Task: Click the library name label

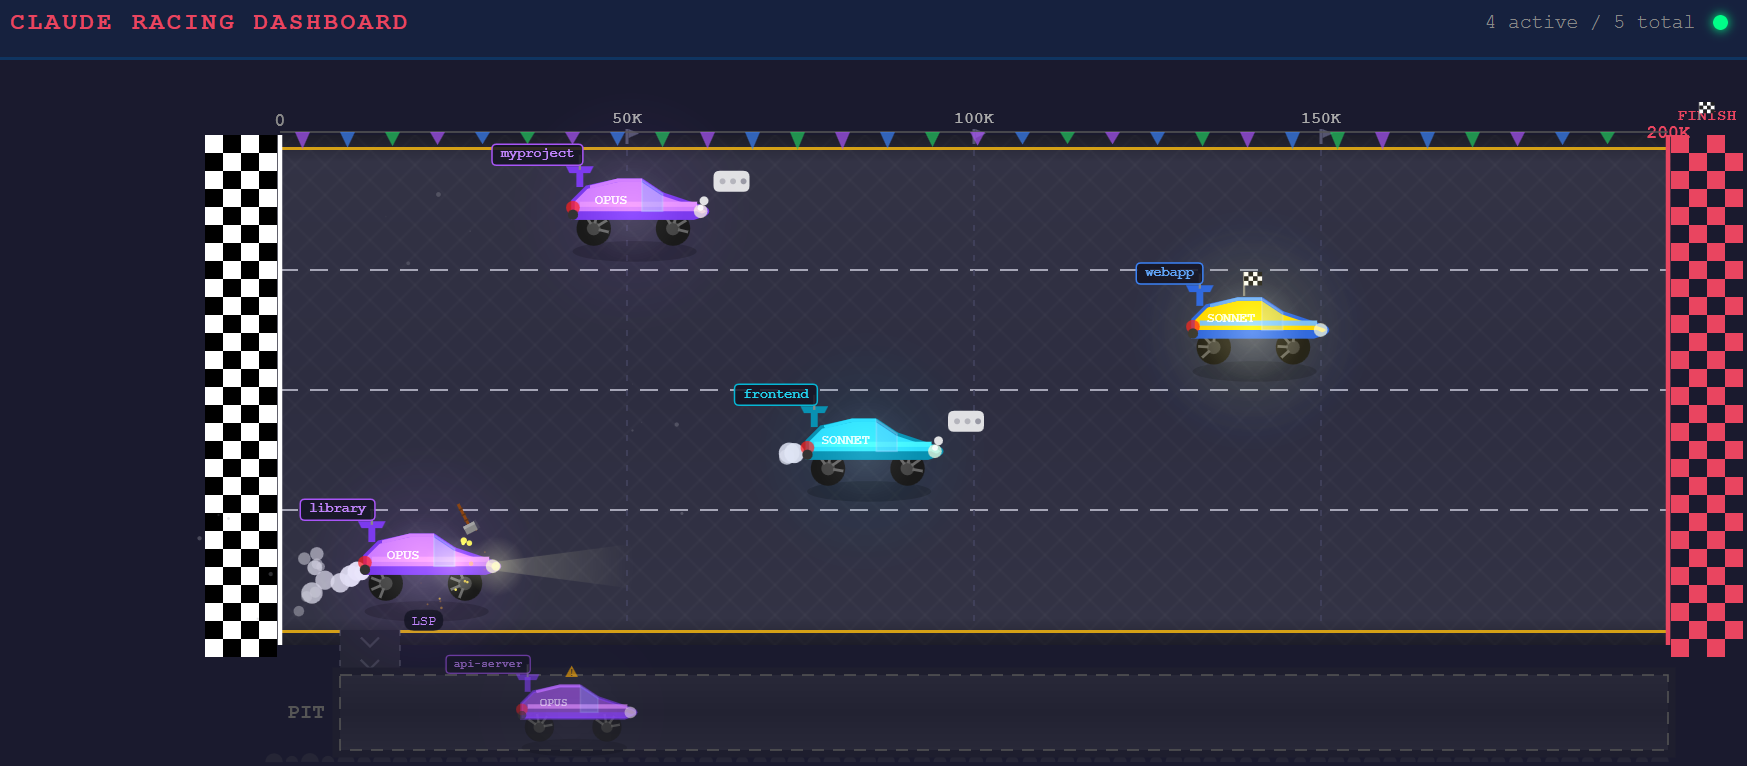Action: (x=338, y=509)
